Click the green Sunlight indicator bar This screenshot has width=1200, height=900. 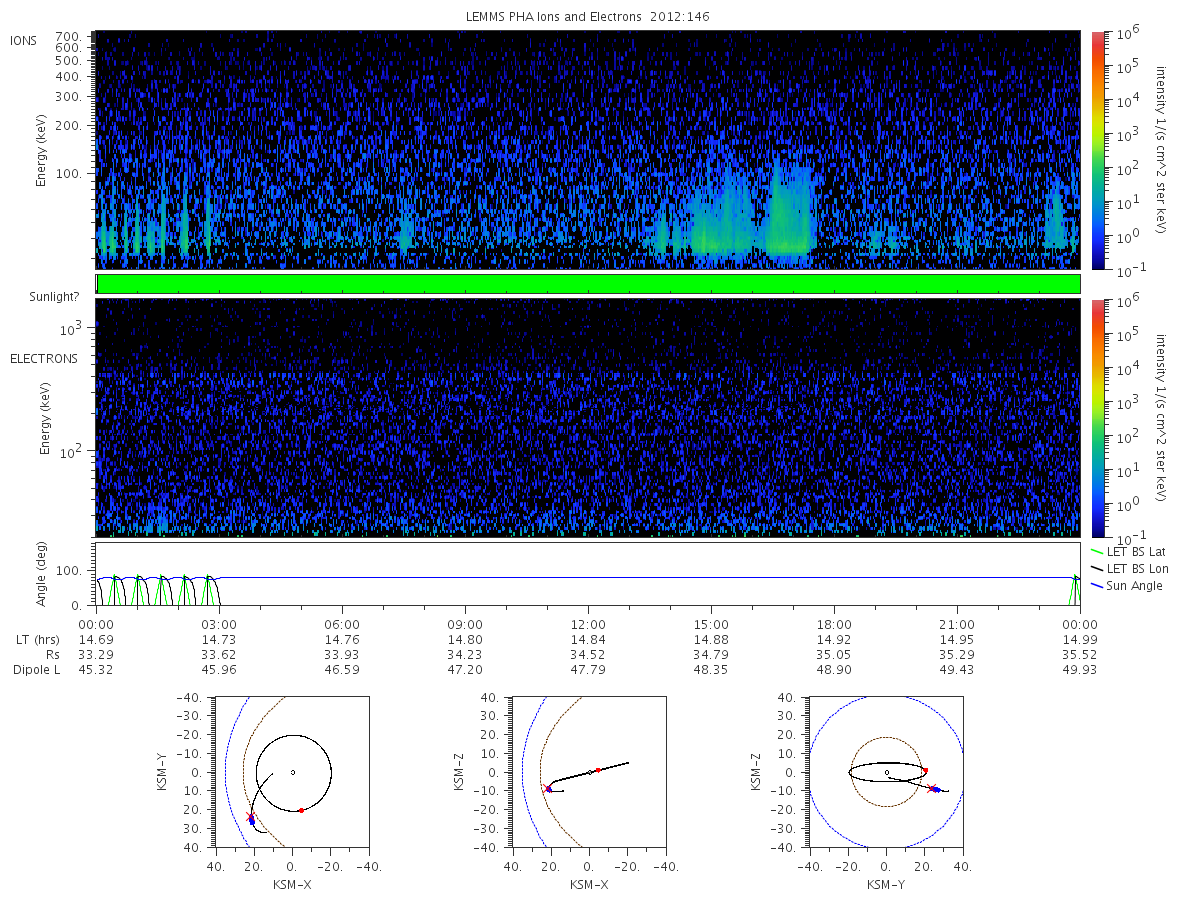coord(588,284)
